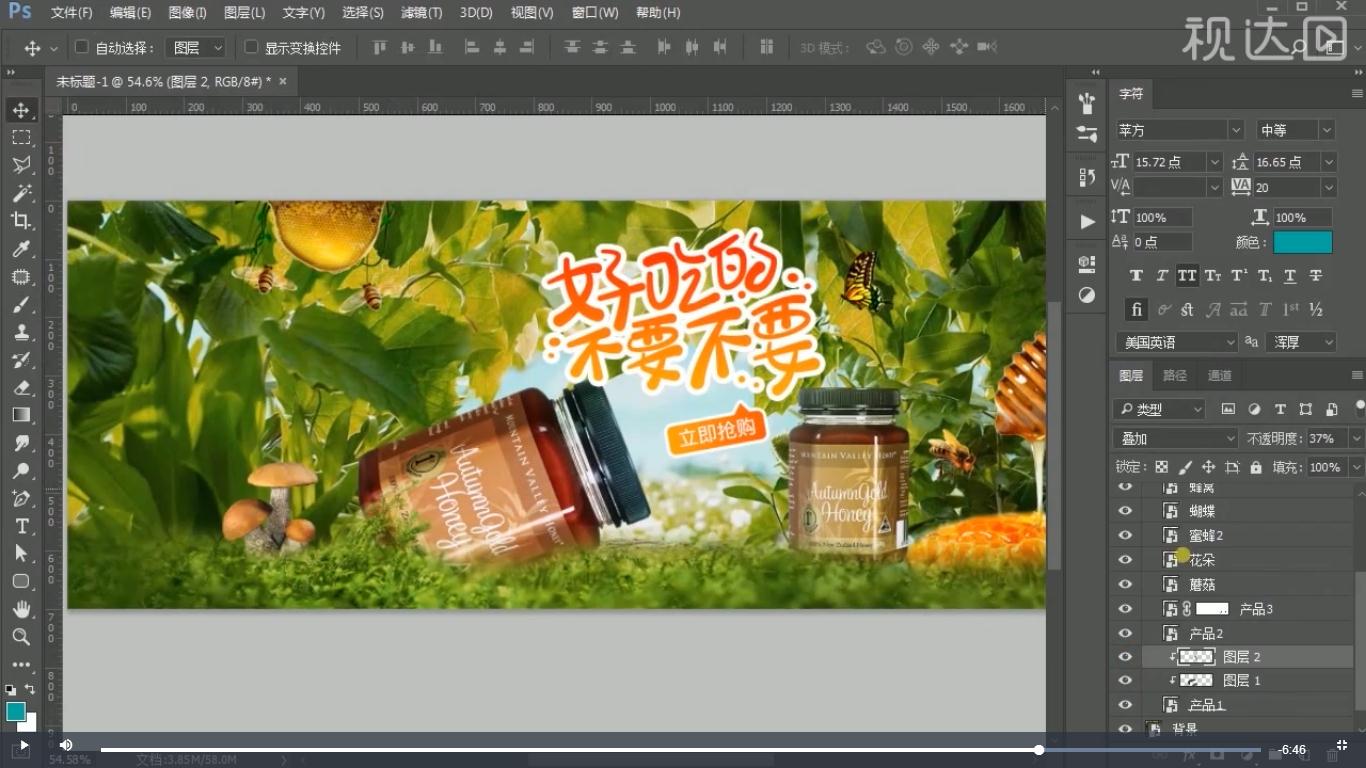Select the Lasso tool
The width and height of the screenshot is (1366, 768).
[x=22, y=166]
